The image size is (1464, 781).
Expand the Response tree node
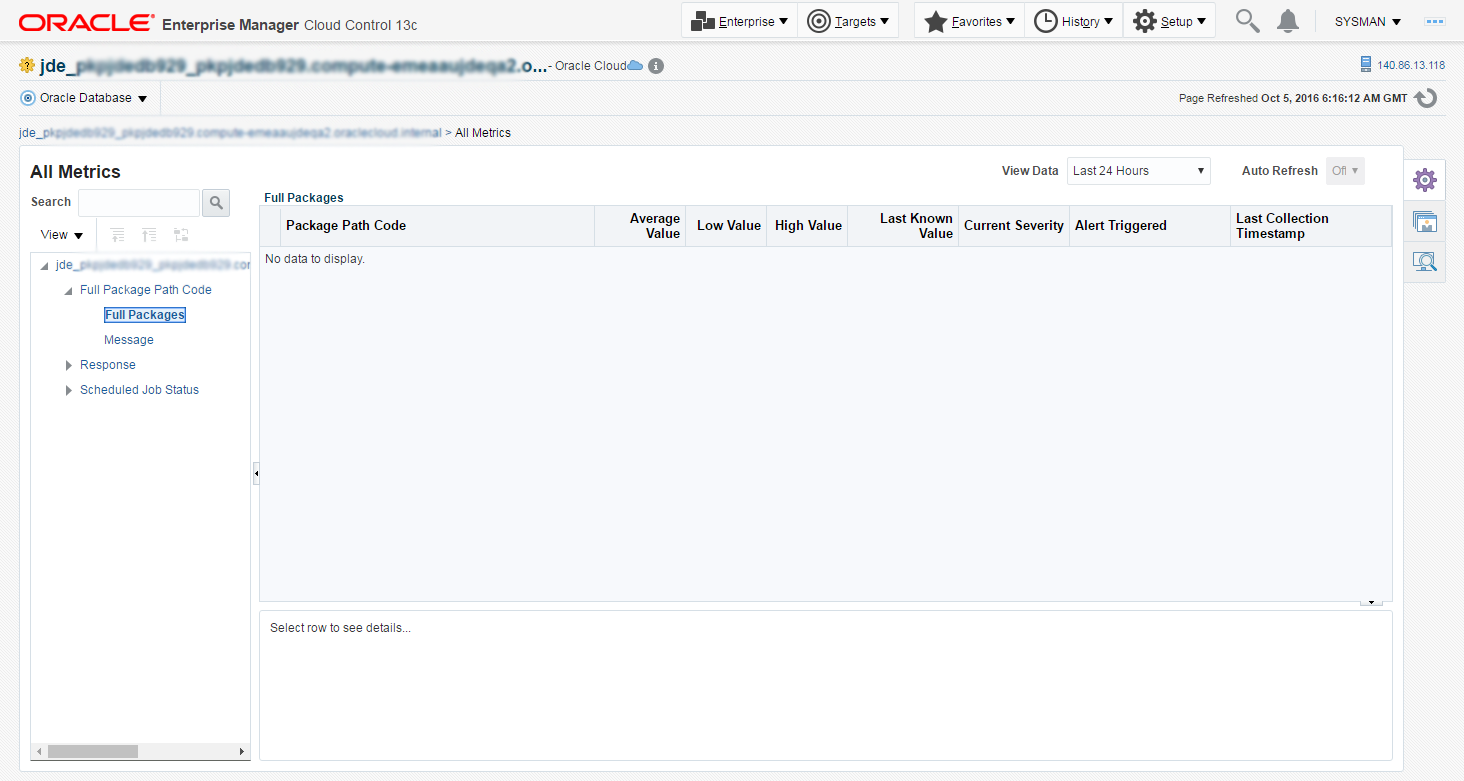coord(69,365)
